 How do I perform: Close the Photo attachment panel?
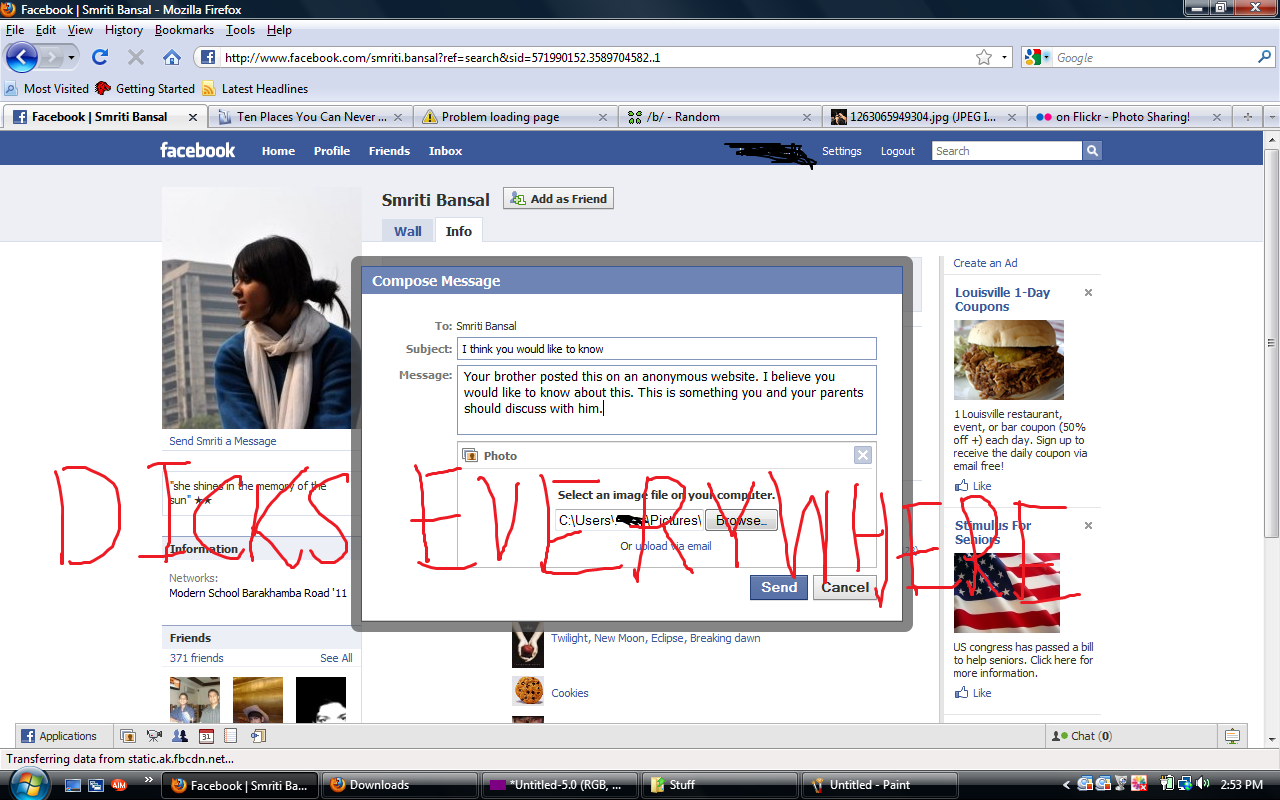coord(863,455)
